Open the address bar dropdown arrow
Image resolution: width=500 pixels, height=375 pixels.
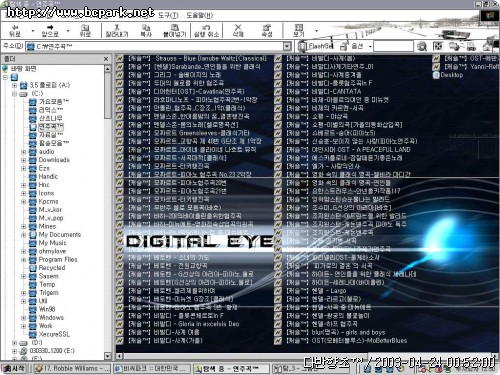click(x=287, y=46)
